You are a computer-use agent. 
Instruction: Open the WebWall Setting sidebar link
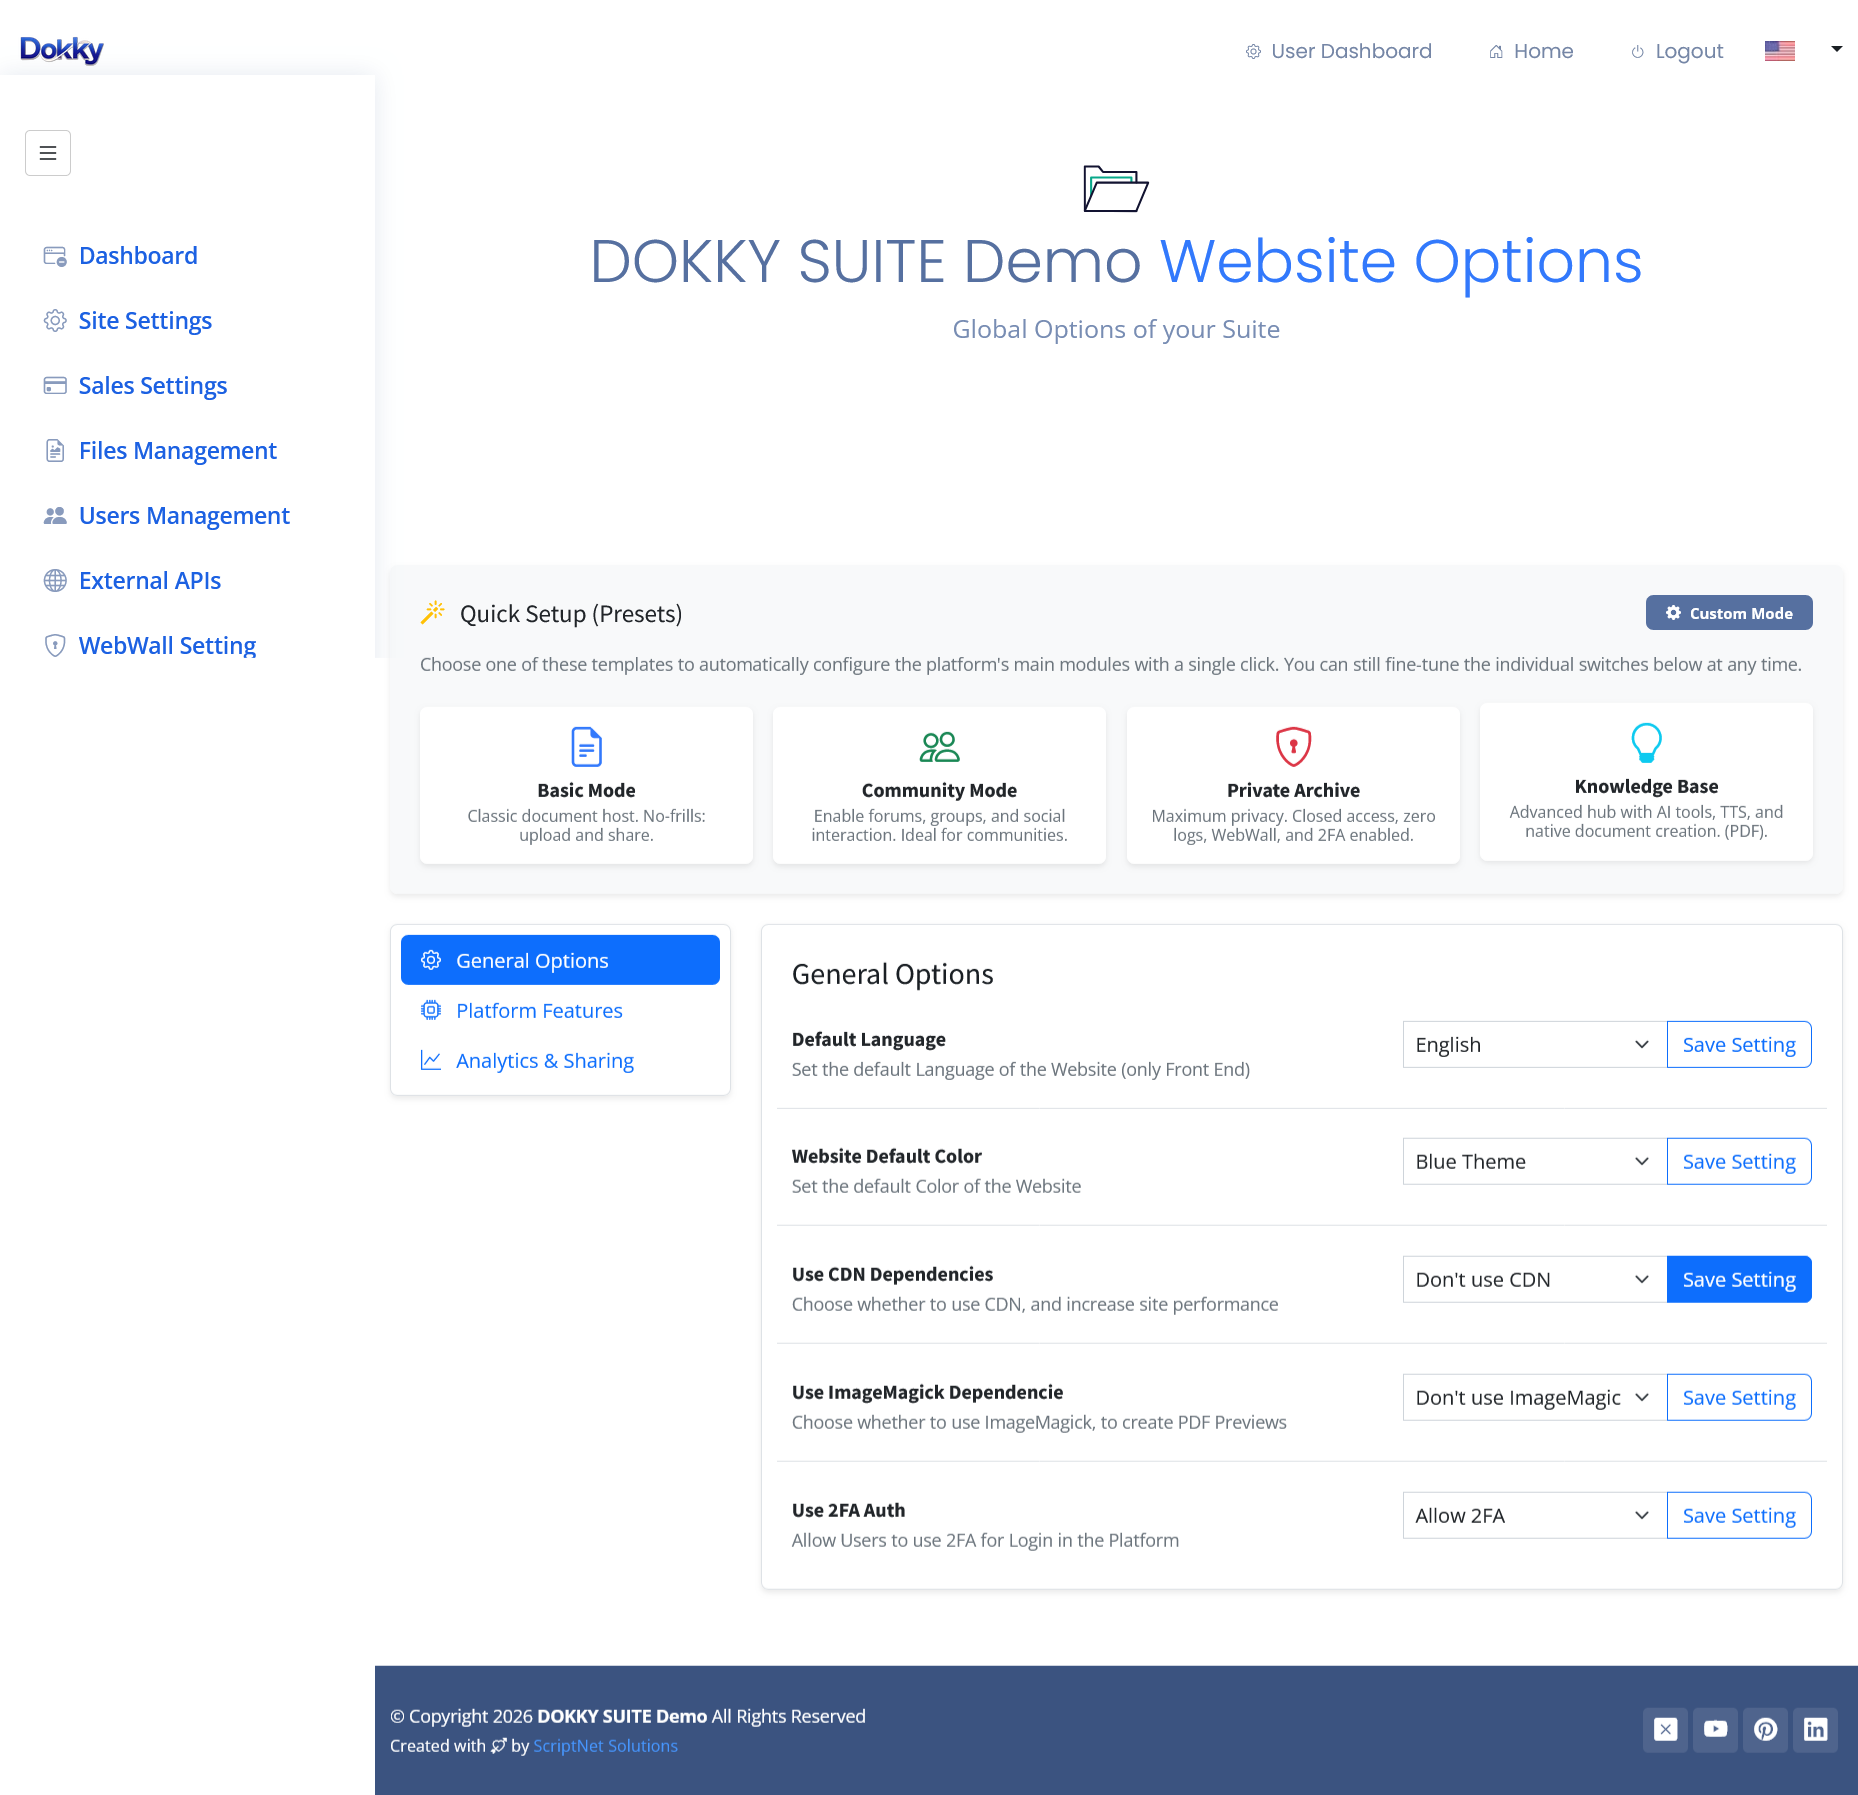click(x=167, y=646)
